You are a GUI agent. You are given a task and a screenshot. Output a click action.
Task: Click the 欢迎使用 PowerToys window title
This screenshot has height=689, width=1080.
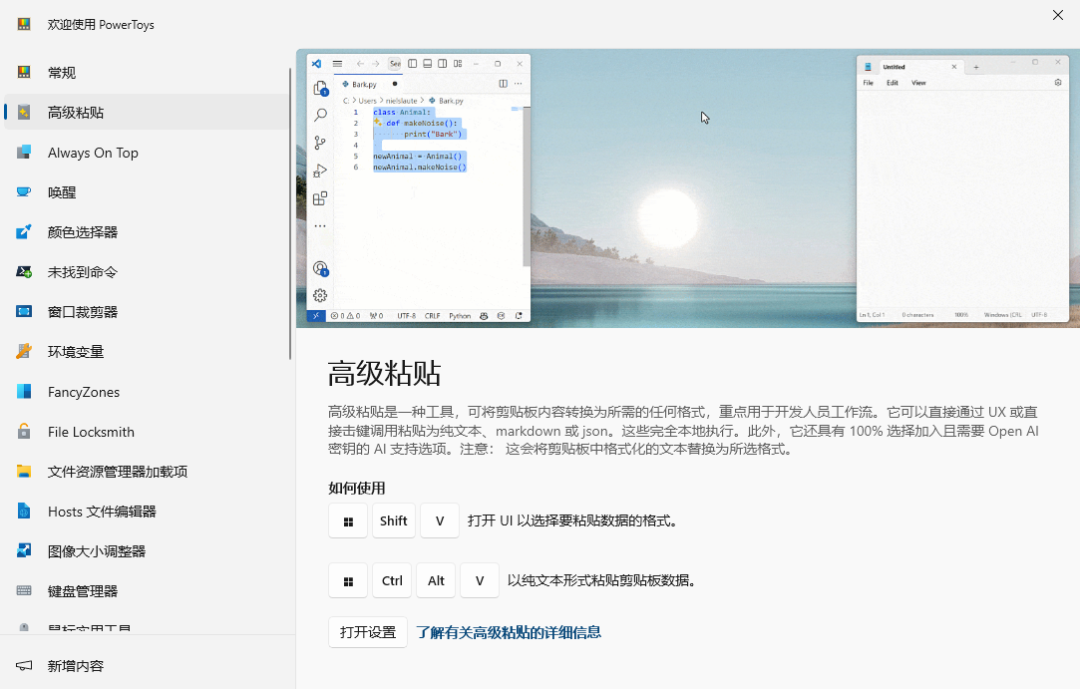[101, 25]
